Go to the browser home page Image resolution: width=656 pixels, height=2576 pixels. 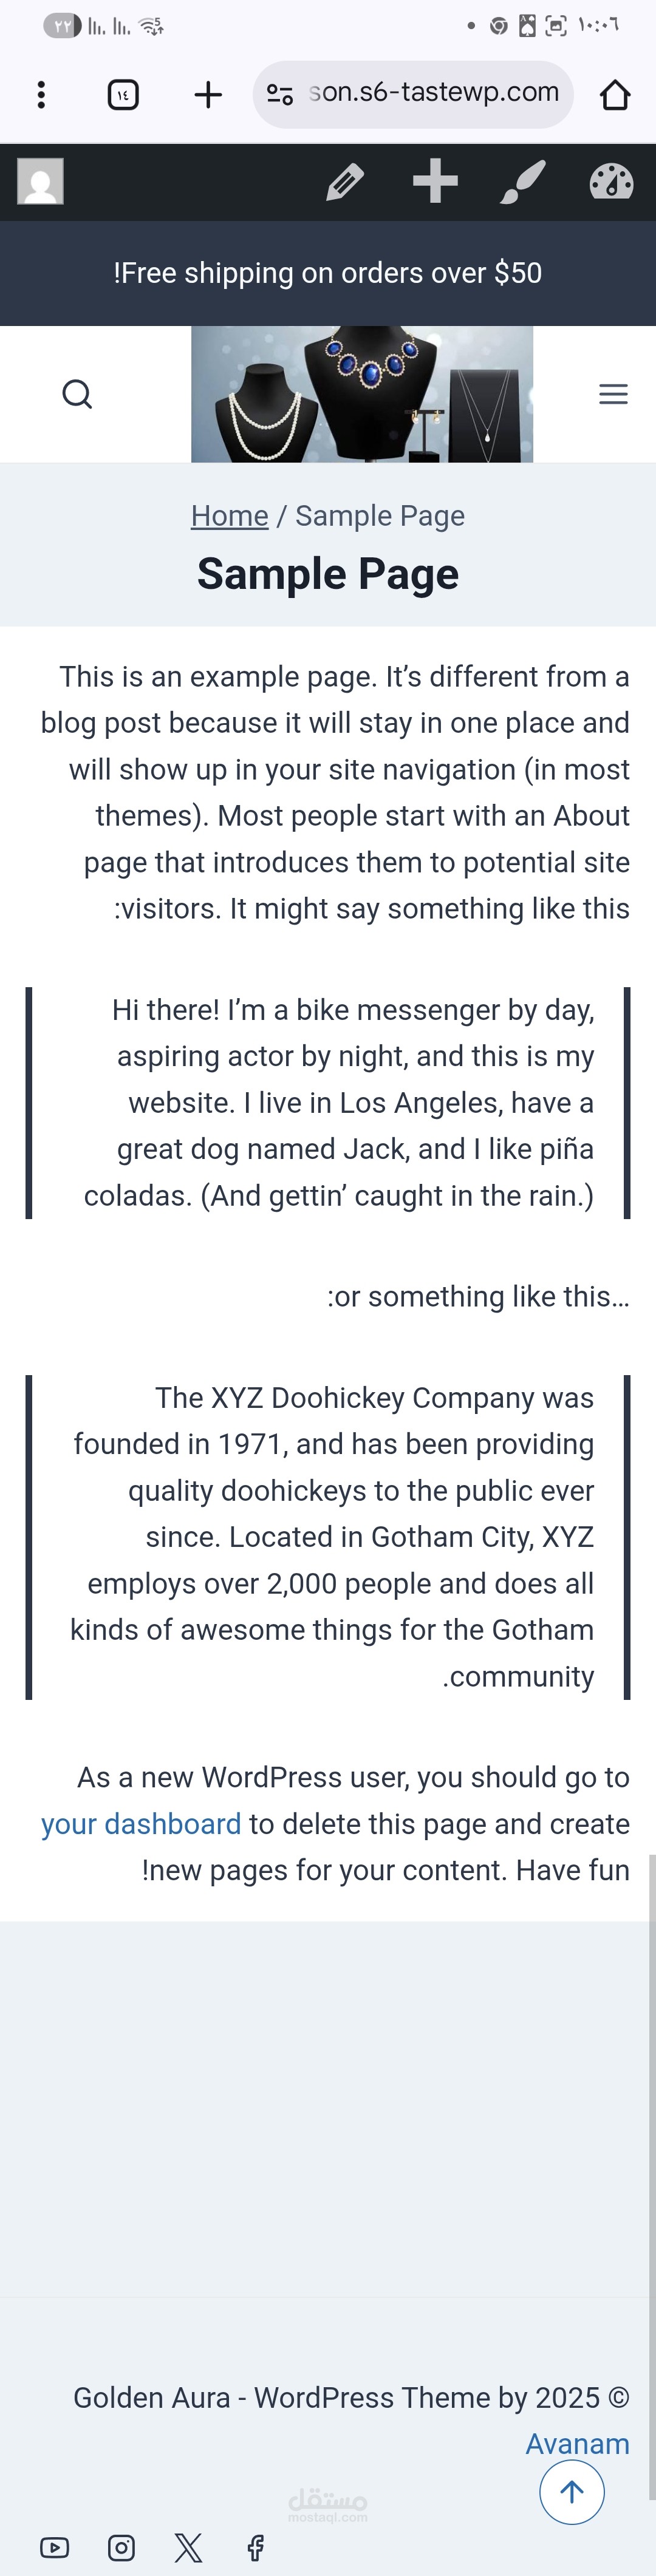click(614, 95)
